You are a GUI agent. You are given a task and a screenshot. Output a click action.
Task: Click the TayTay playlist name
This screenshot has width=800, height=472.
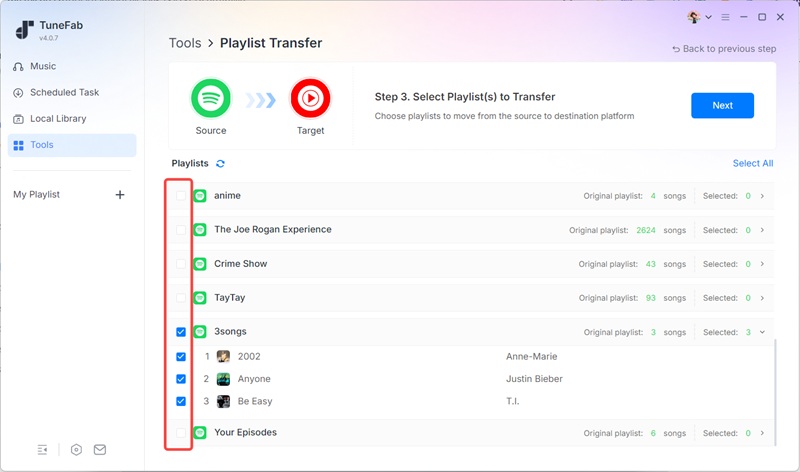pyautogui.click(x=230, y=297)
